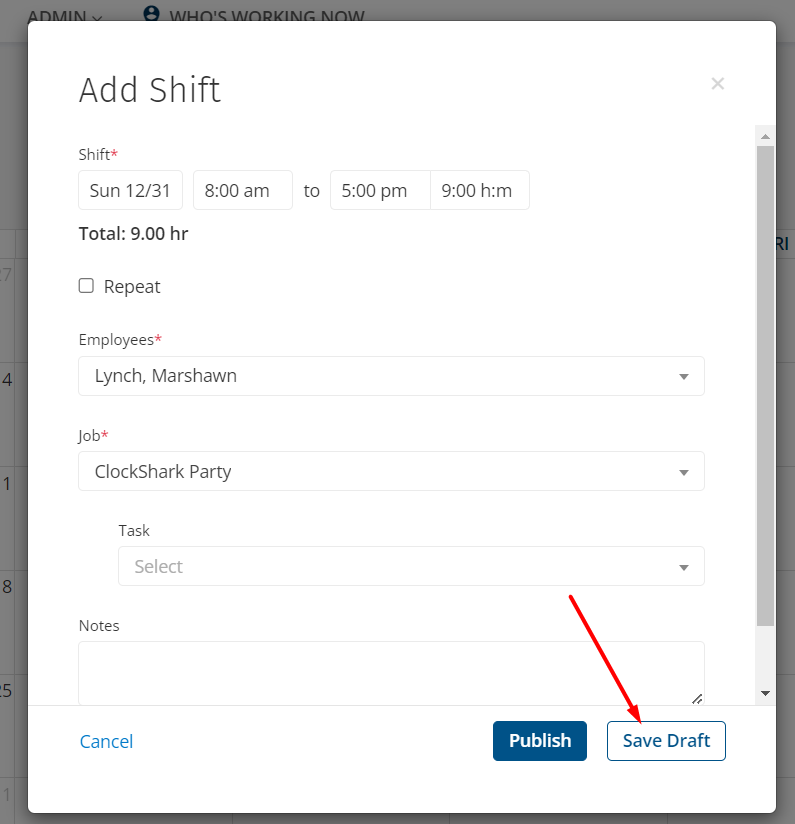
Task: Close the Add Shift dialog with X
Action: pyautogui.click(x=717, y=84)
